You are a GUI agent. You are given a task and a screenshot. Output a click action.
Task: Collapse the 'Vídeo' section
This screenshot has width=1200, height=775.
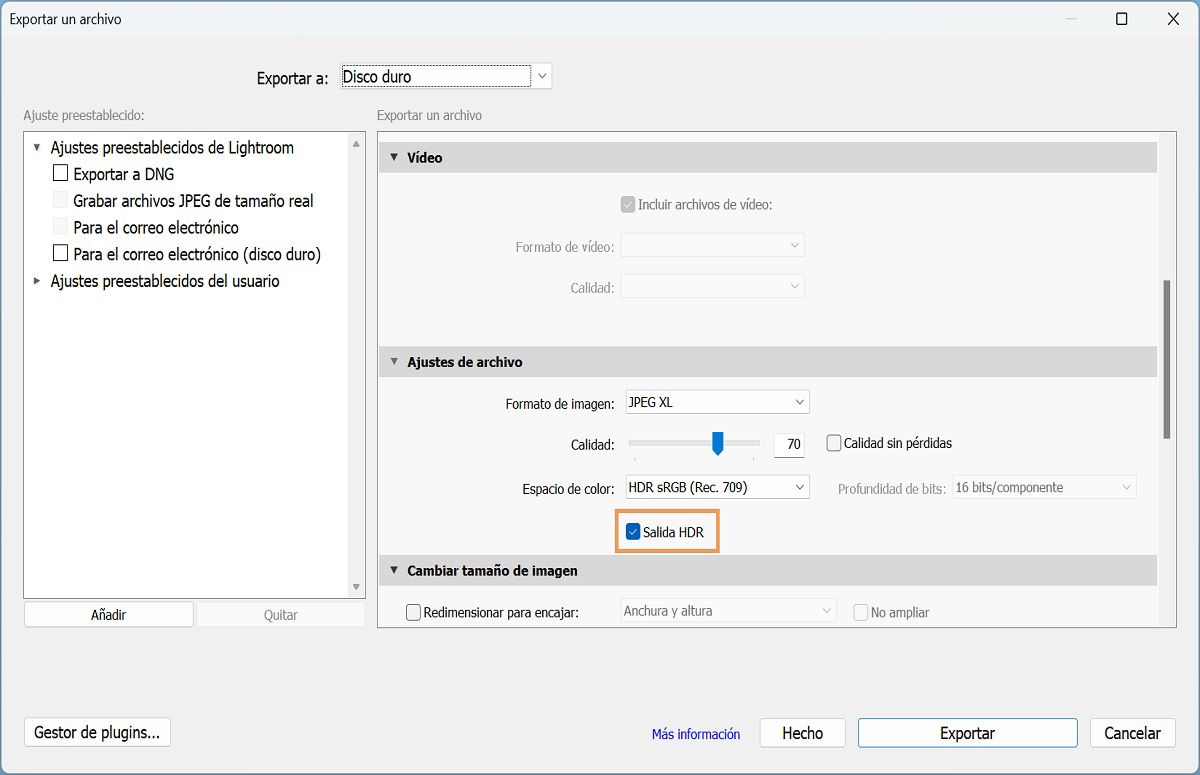pos(394,157)
